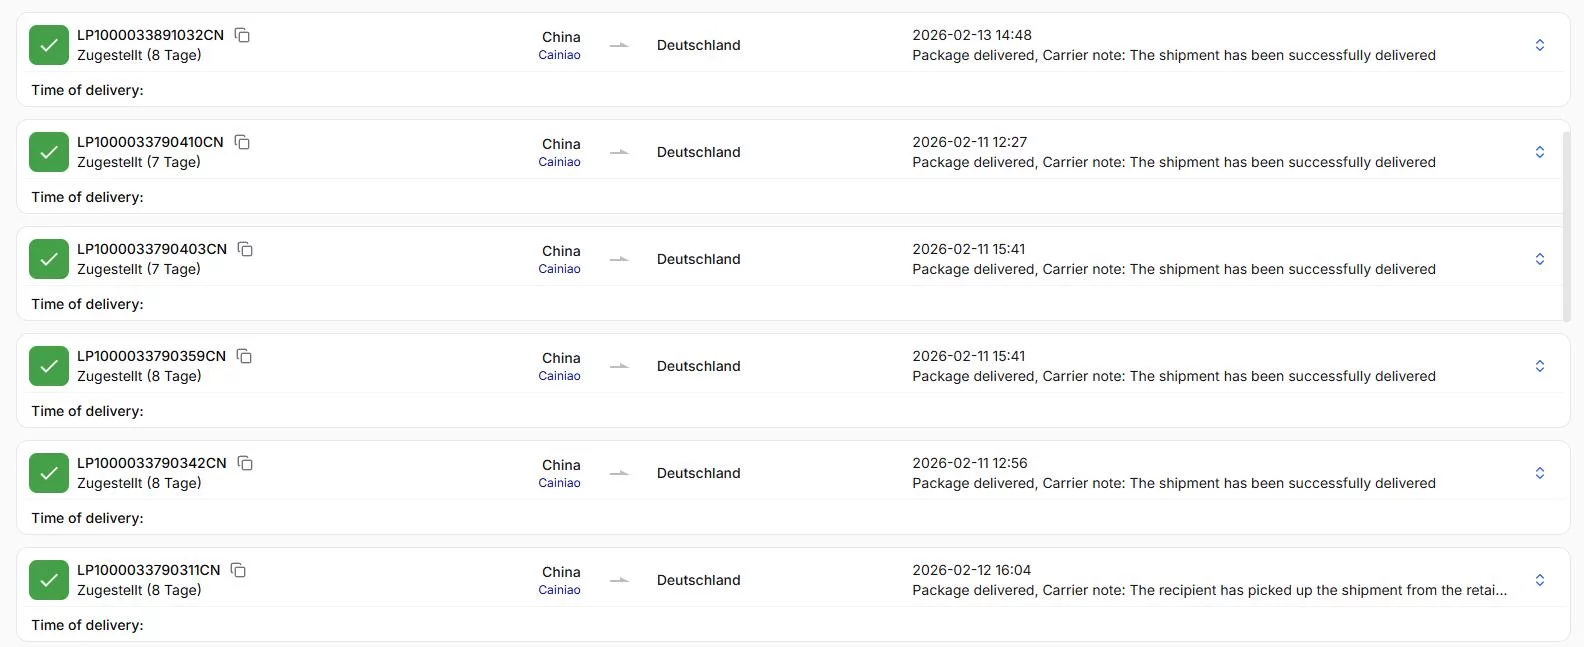Expand details for shipment LP1000033790403CN
This screenshot has height=647, width=1584.
tap(1540, 259)
